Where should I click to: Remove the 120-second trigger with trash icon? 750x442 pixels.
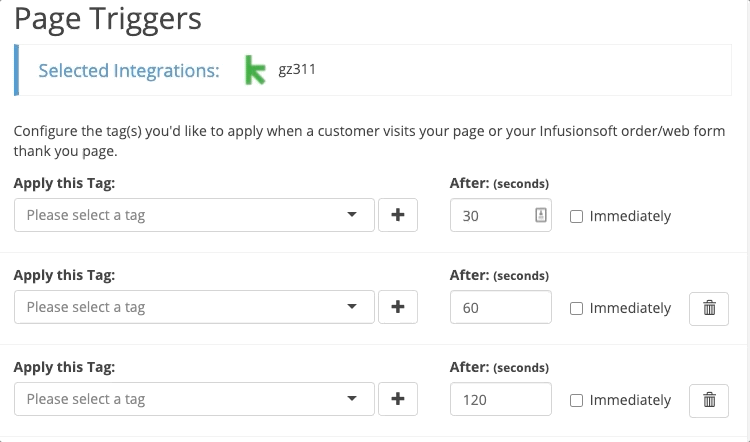pos(709,400)
